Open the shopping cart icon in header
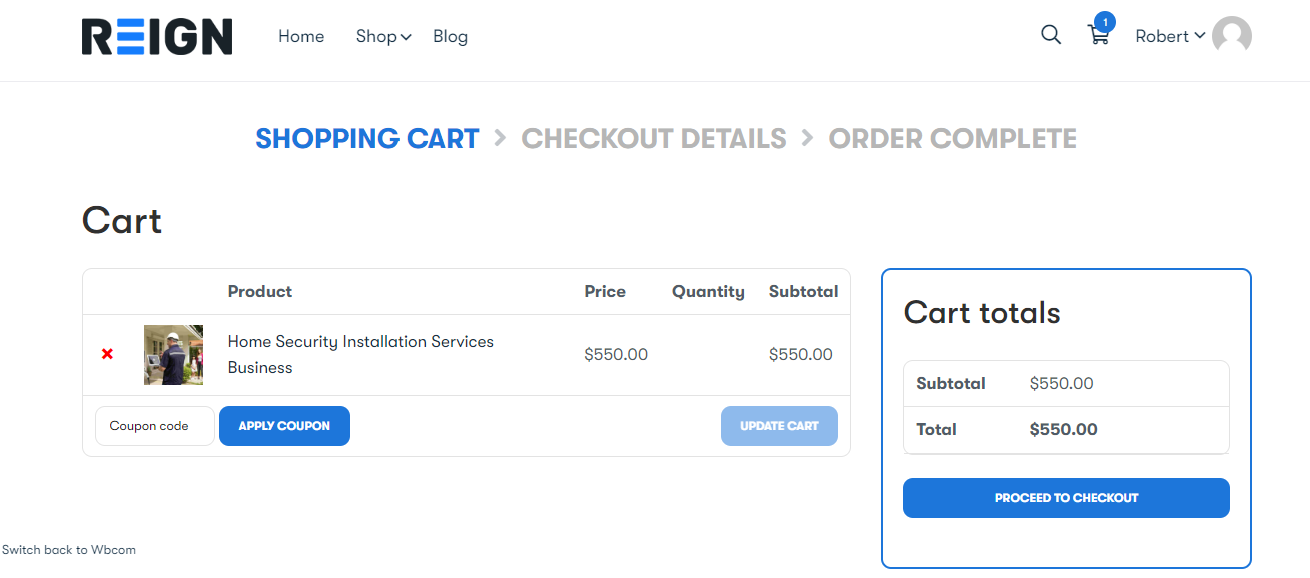 click(1098, 37)
